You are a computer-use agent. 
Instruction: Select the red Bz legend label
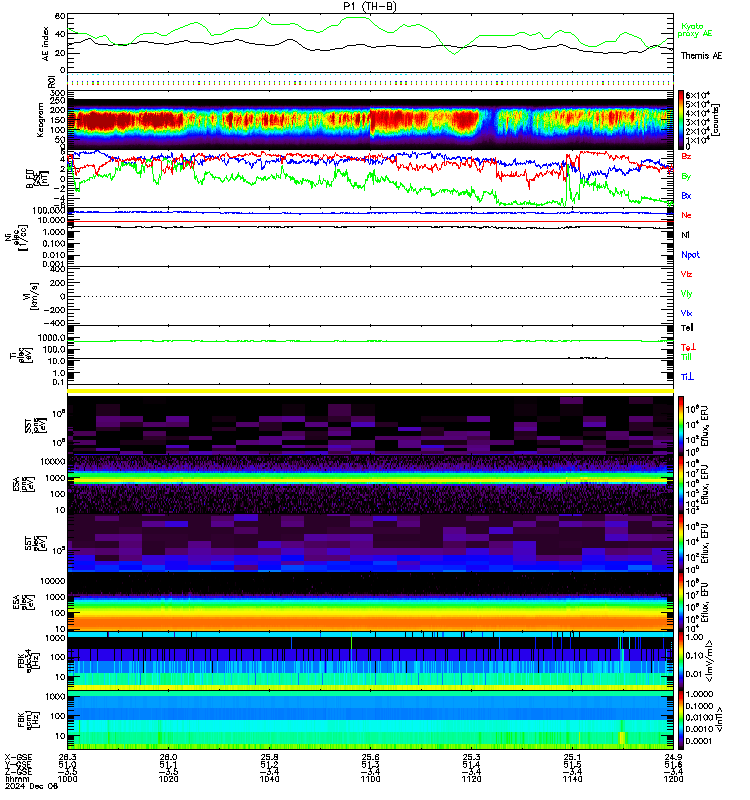[x=686, y=157]
